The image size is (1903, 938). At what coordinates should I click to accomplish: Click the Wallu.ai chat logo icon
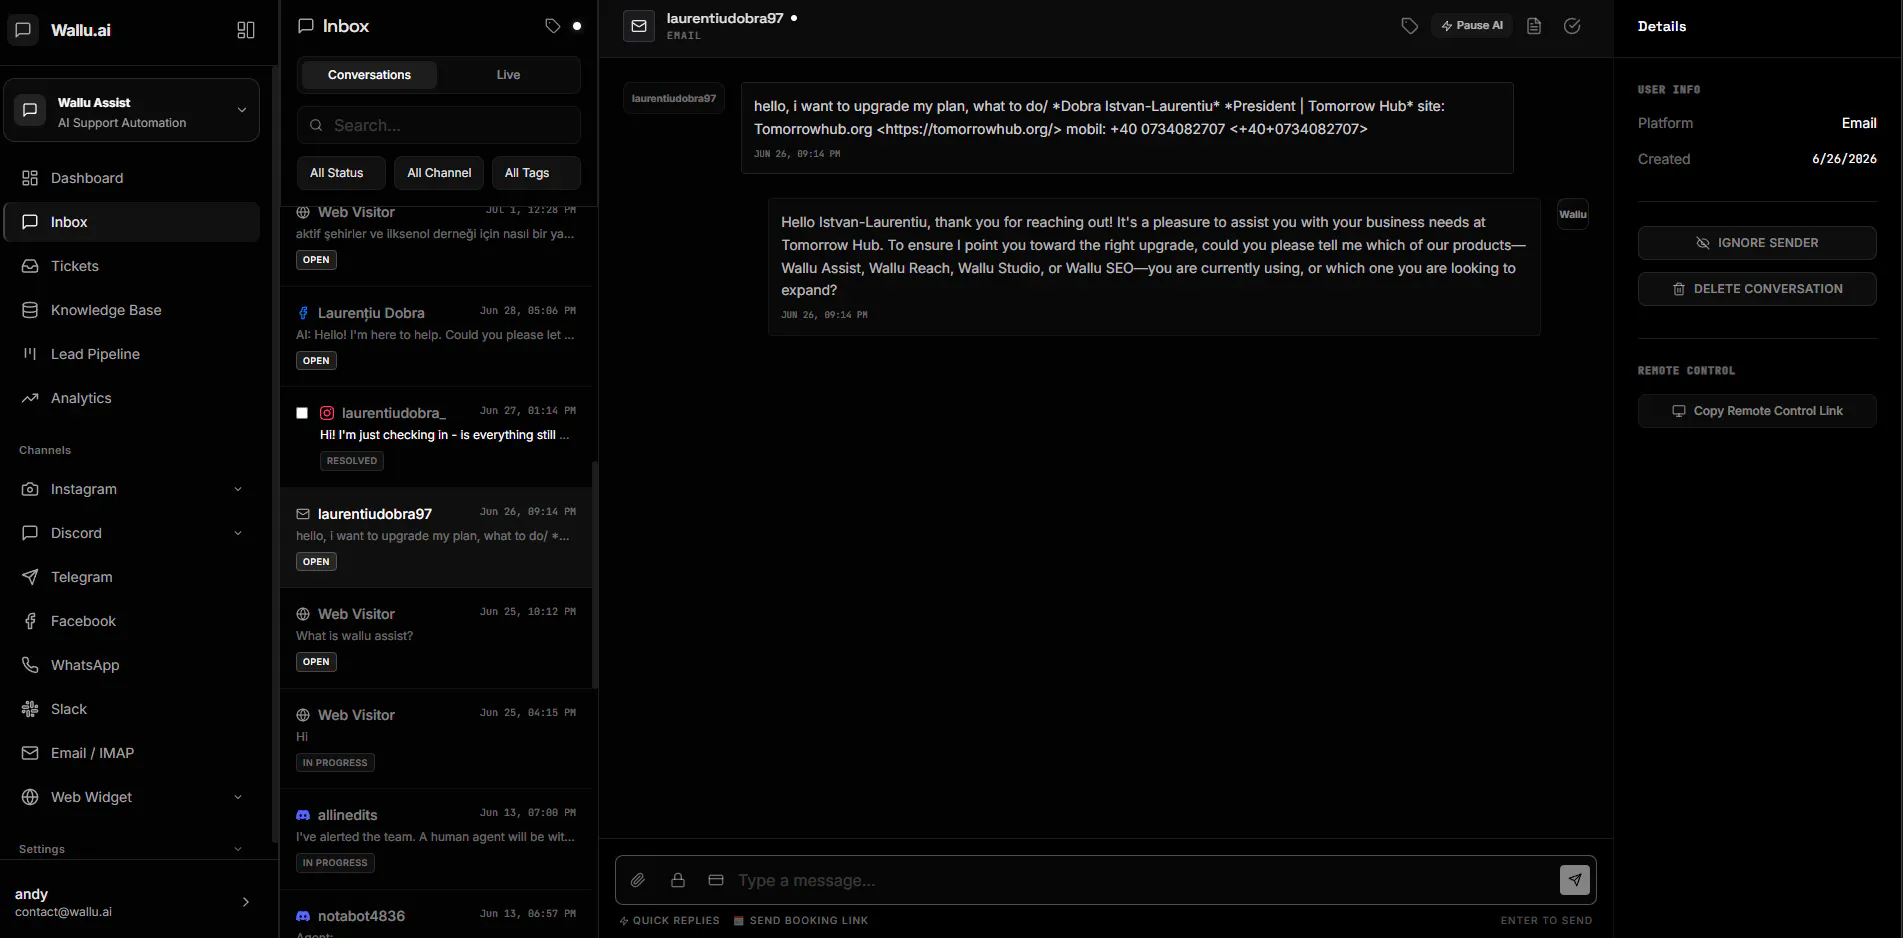click(23, 30)
